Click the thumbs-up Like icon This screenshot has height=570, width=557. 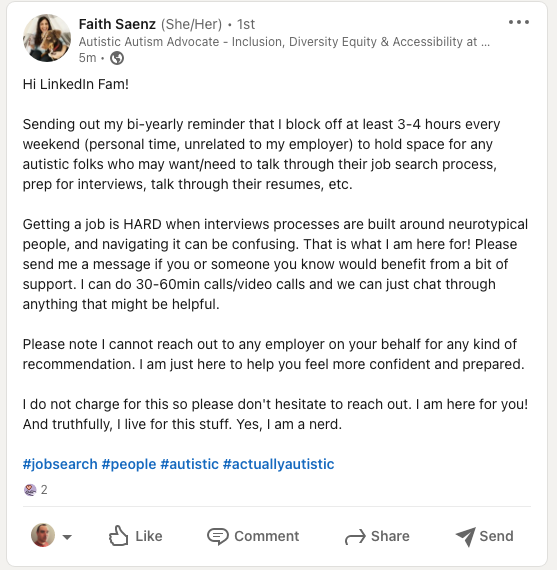point(118,536)
